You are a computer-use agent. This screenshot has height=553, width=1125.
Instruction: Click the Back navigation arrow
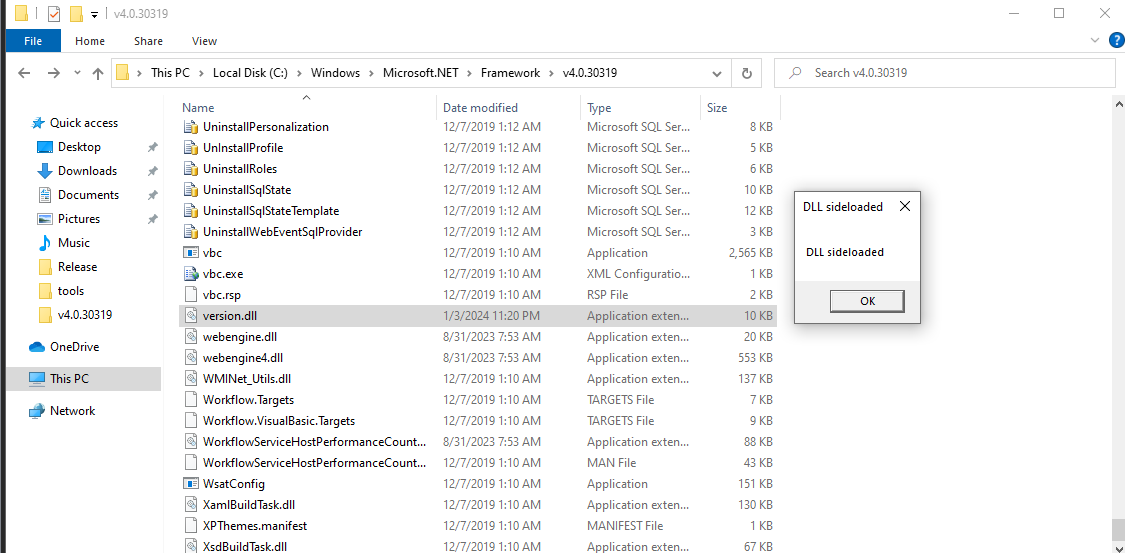(24, 73)
